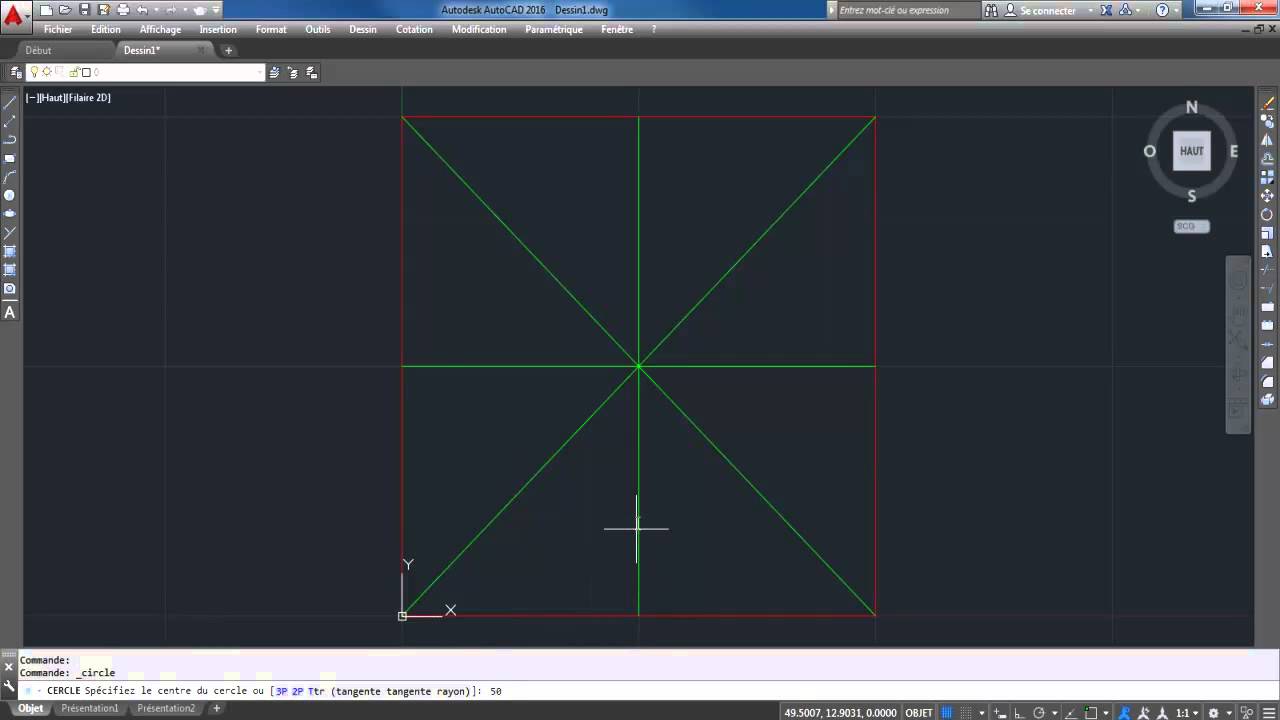
Task: Expand the help menu dropdown arrow
Action: [1176, 10]
